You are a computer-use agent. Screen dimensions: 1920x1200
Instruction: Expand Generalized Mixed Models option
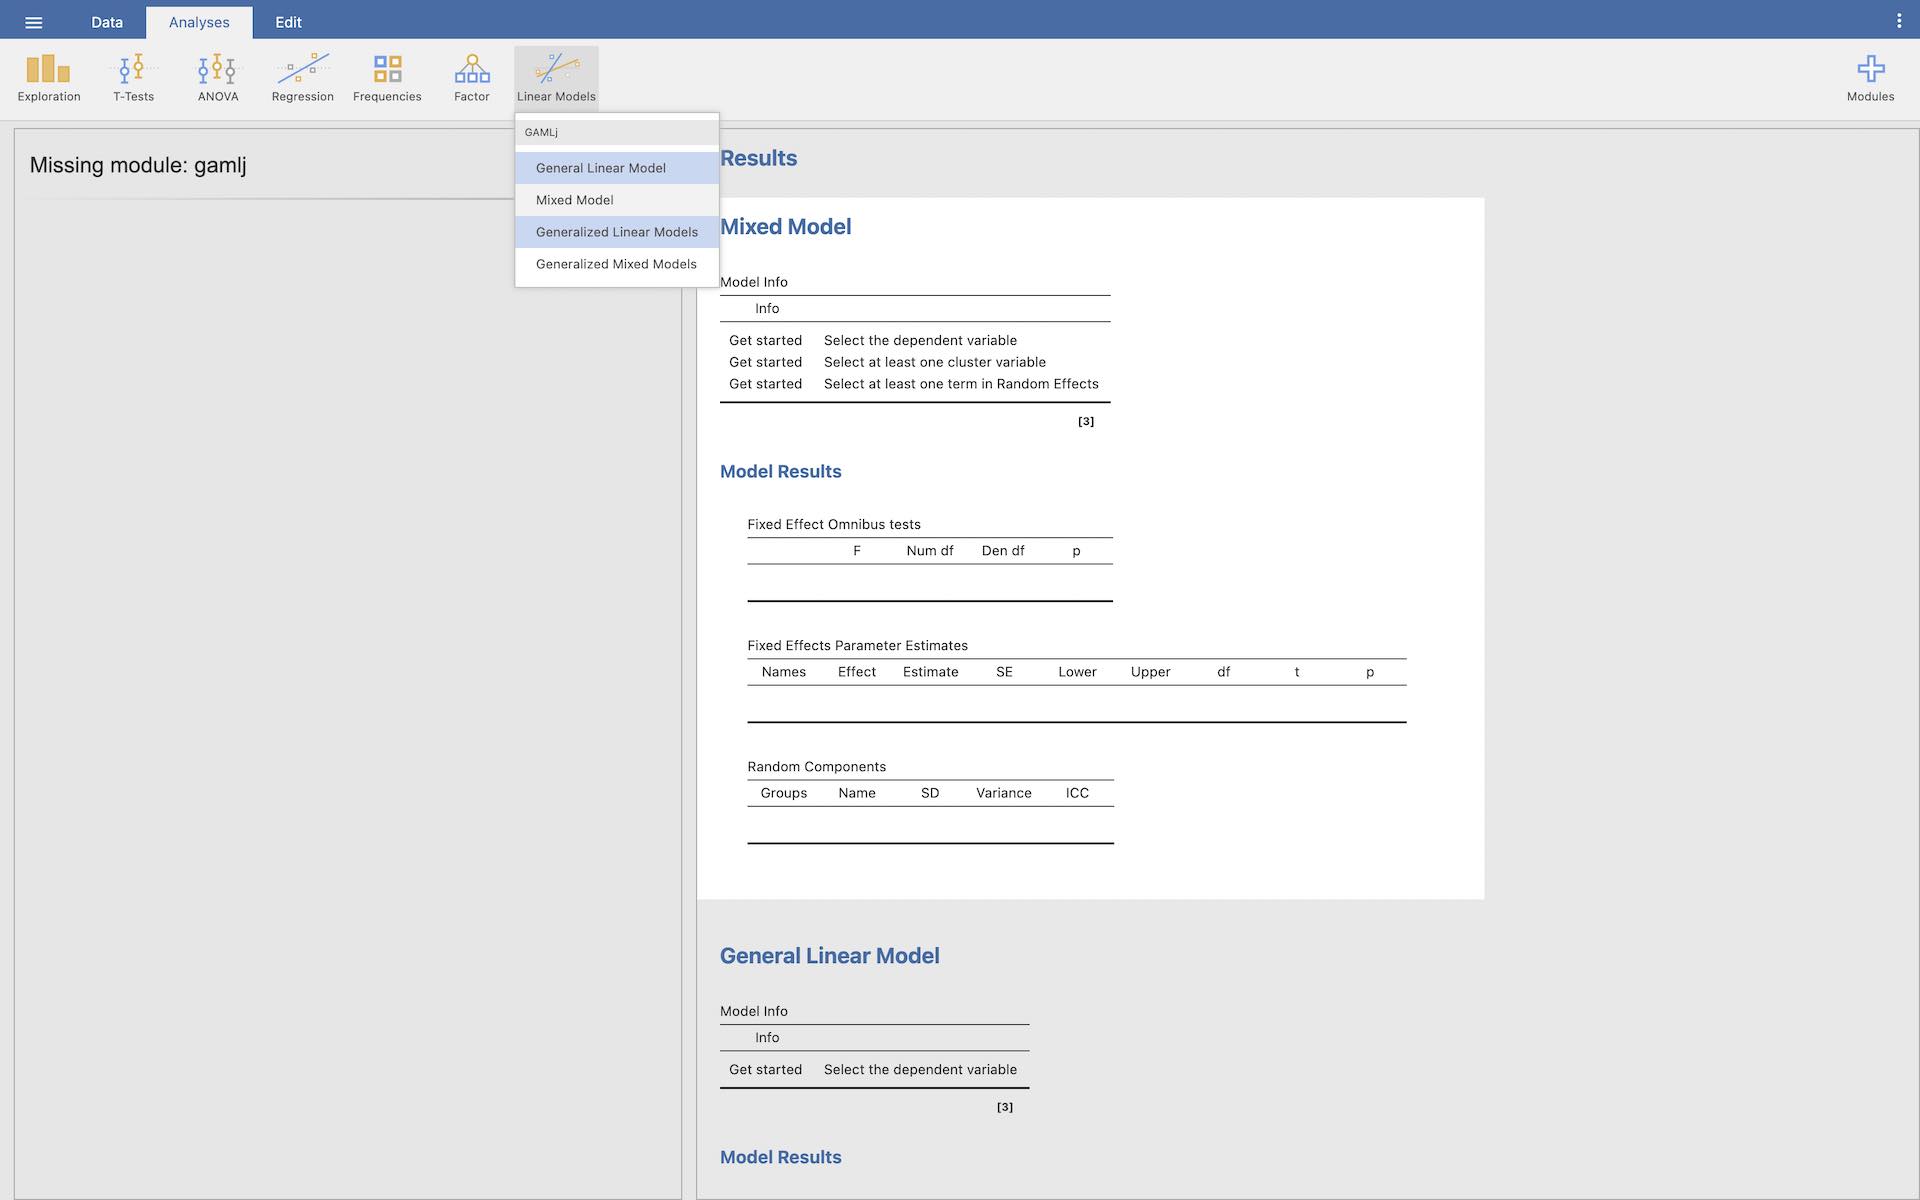click(x=617, y=264)
